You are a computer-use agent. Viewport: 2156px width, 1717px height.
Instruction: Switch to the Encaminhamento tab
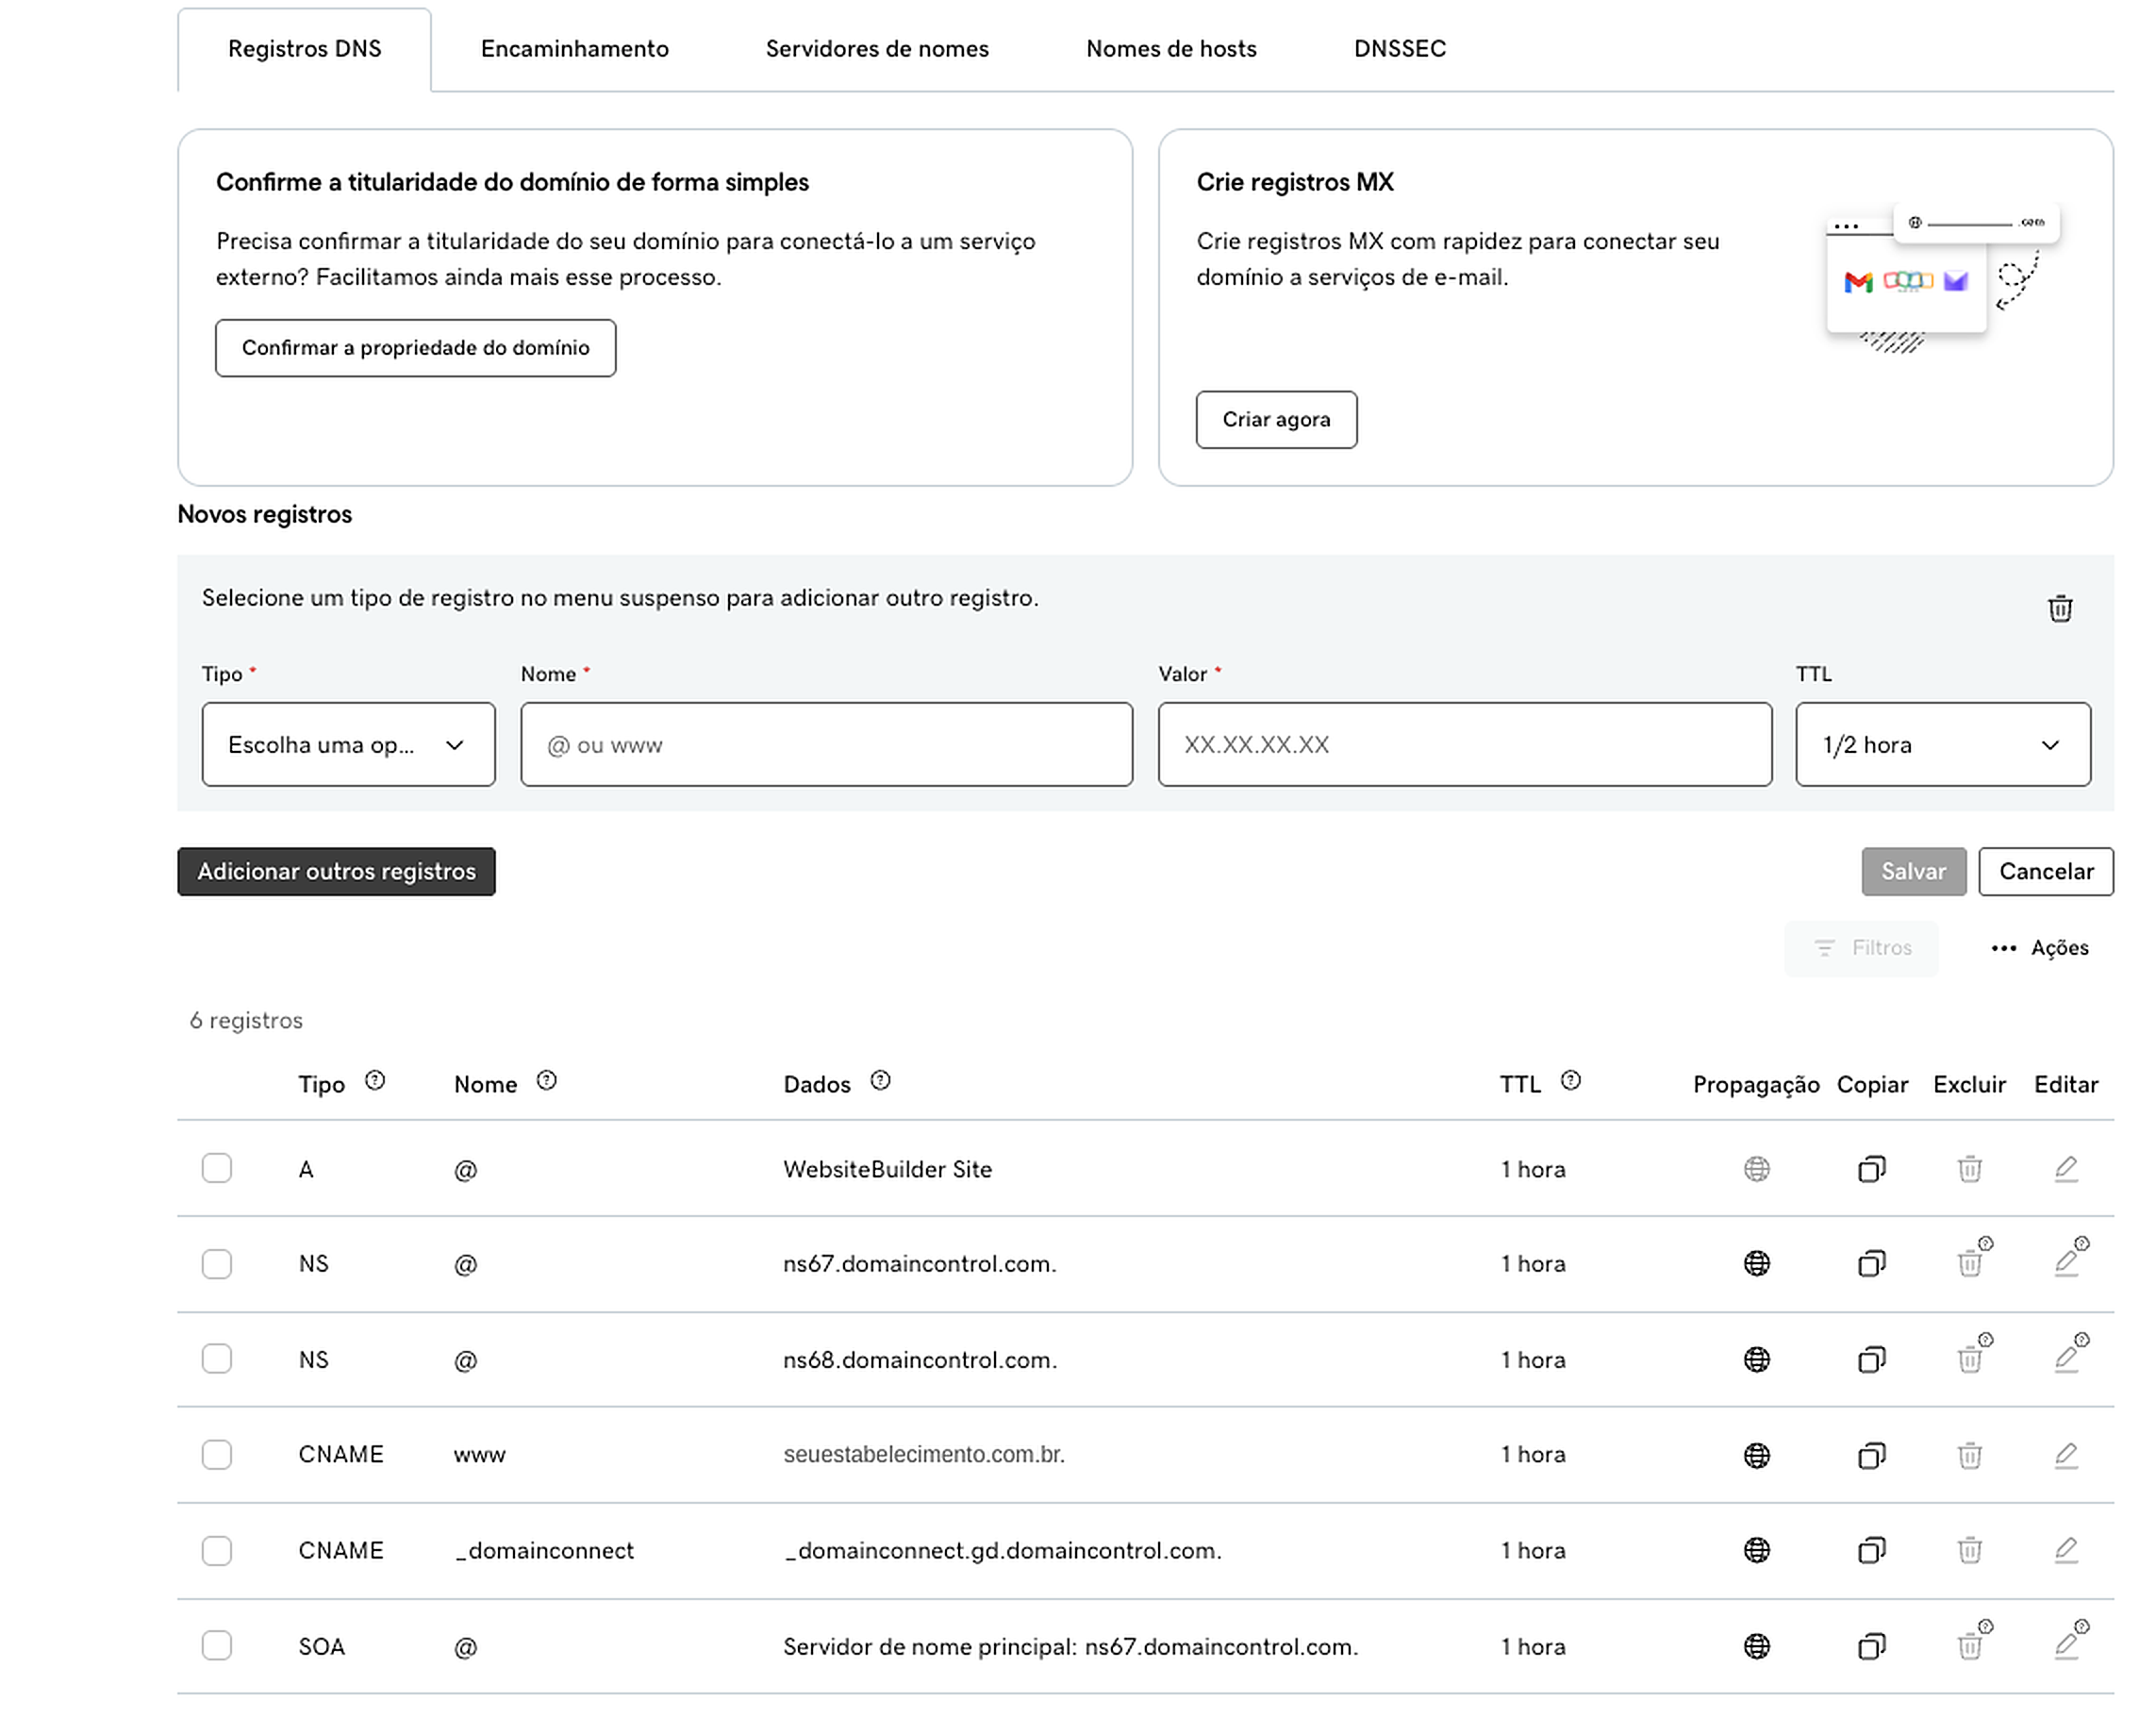(x=574, y=48)
